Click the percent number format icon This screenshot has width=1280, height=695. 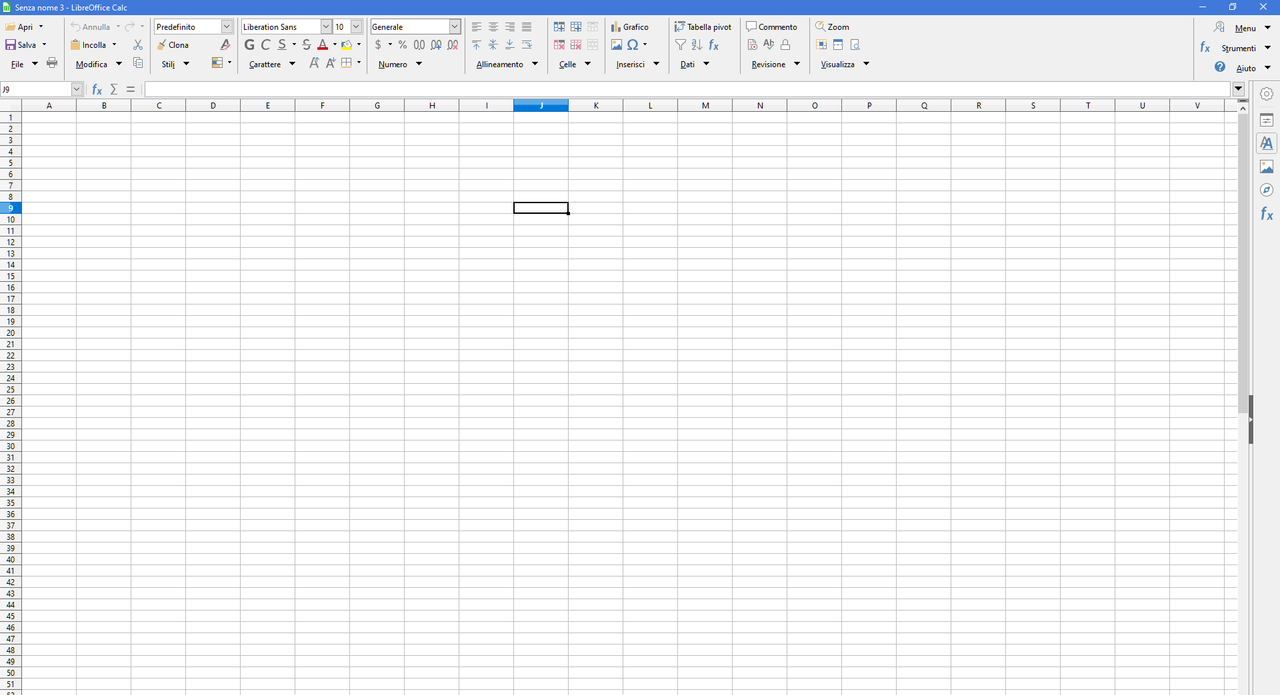point(402,45)
